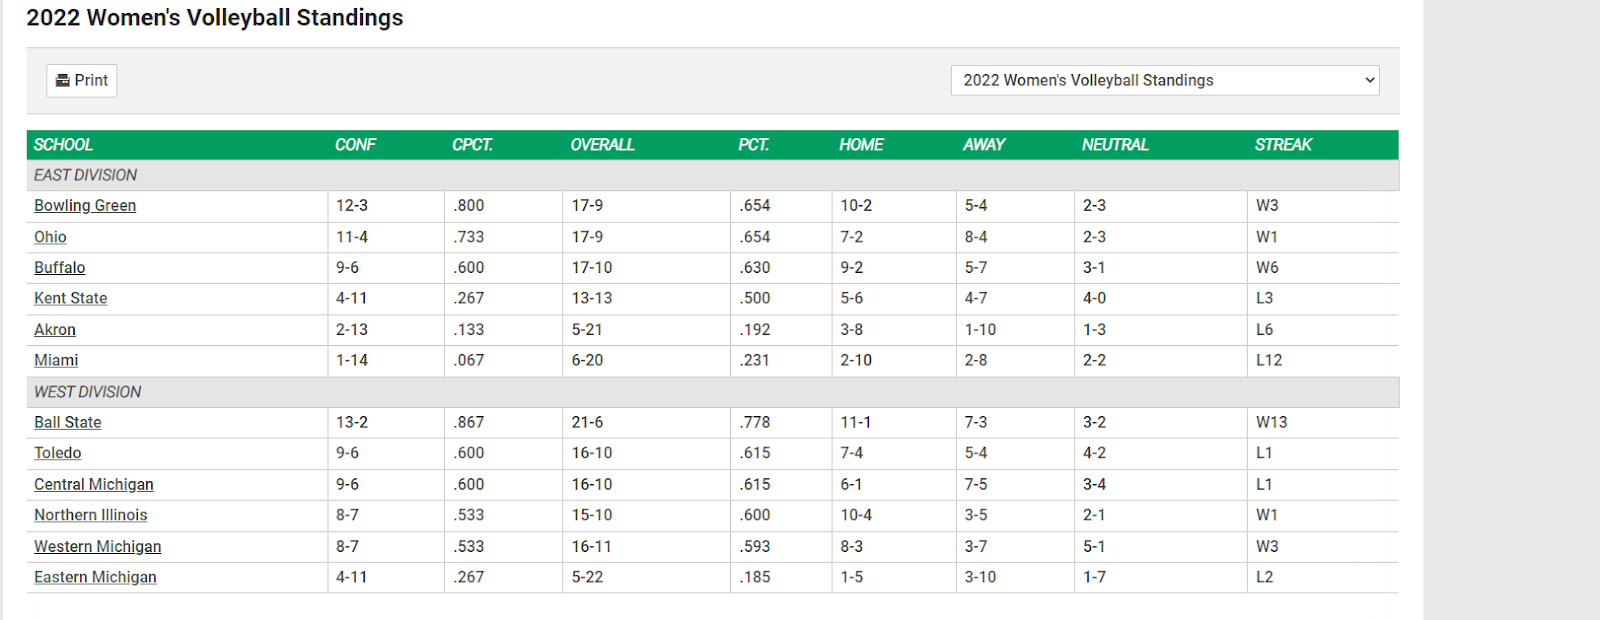Open the Northern Illinois team link
This screenshot has width=1600, height=620.
point(91,515)
